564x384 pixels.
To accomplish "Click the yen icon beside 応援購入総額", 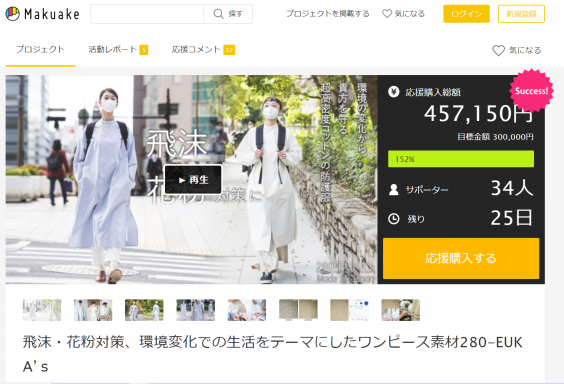I will (x=394, y=92).
